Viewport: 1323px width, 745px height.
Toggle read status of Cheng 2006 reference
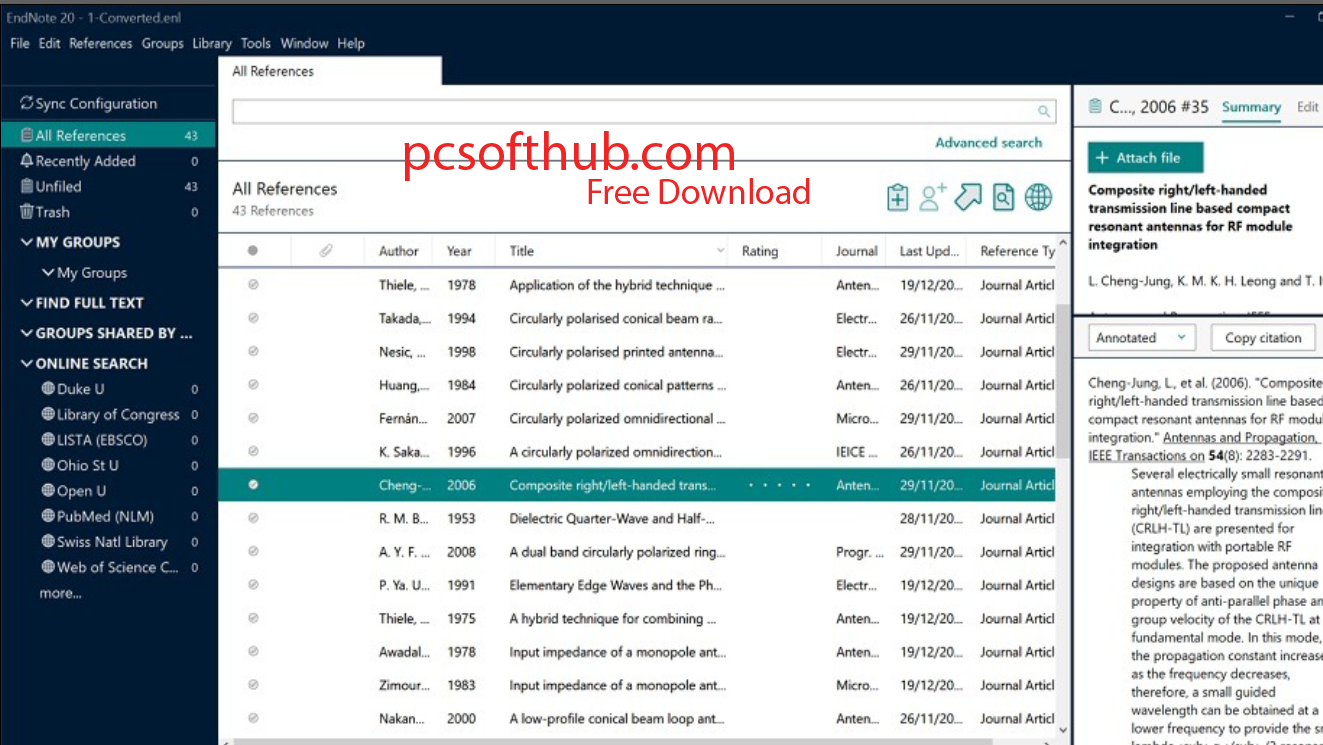click(253, 485)
